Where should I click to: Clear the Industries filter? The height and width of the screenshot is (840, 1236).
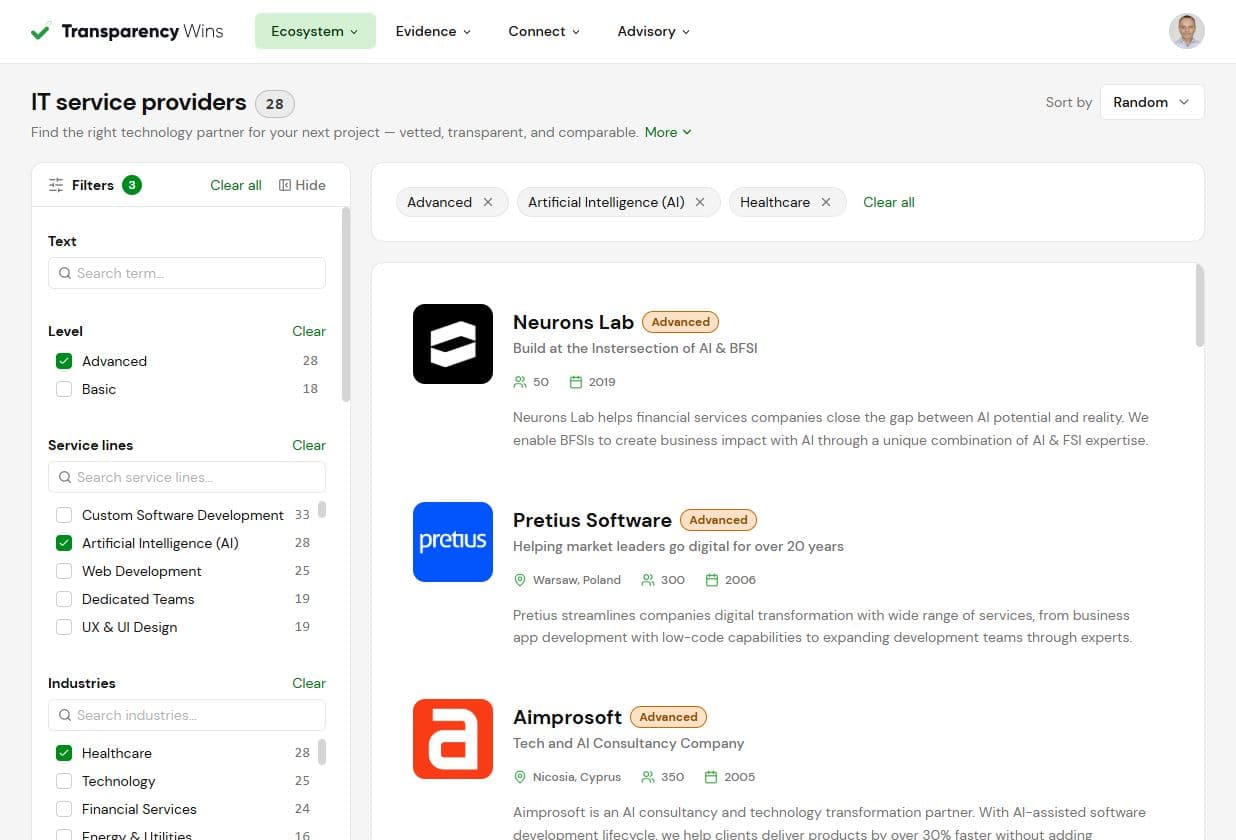[x=309, y=683]
